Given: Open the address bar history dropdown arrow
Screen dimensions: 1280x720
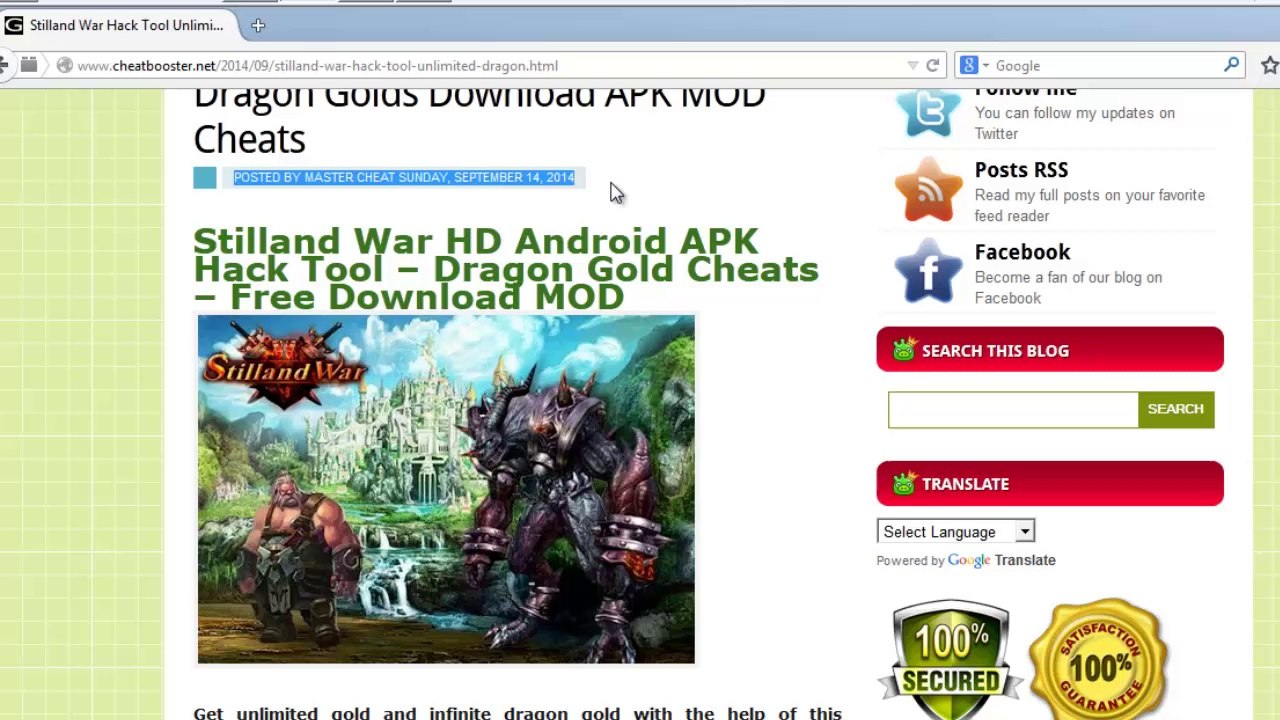Looking at the screenshot, I should (x=912, y=66).
